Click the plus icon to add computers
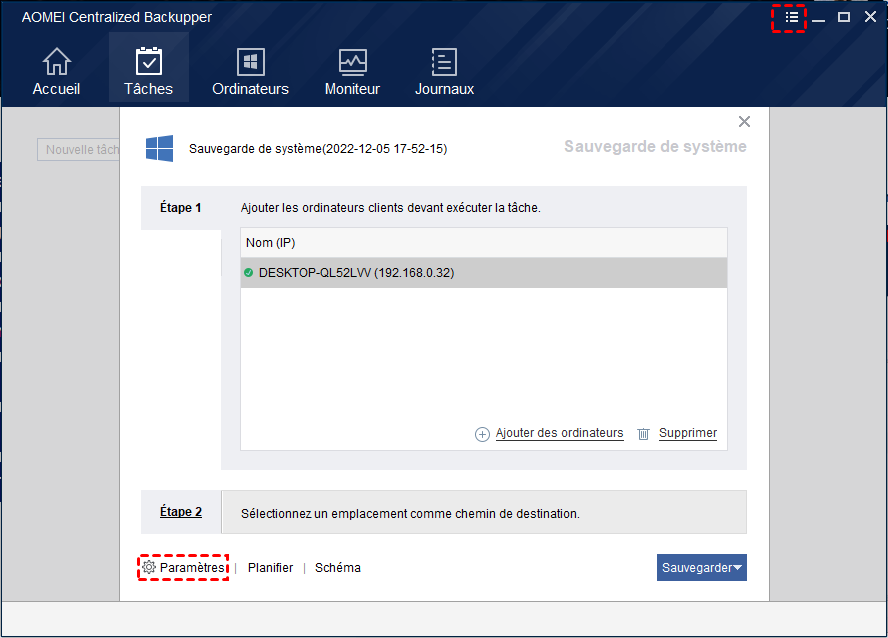Viewport: 888px width, 638px height. pyautogui.click(x=482, y=434)
